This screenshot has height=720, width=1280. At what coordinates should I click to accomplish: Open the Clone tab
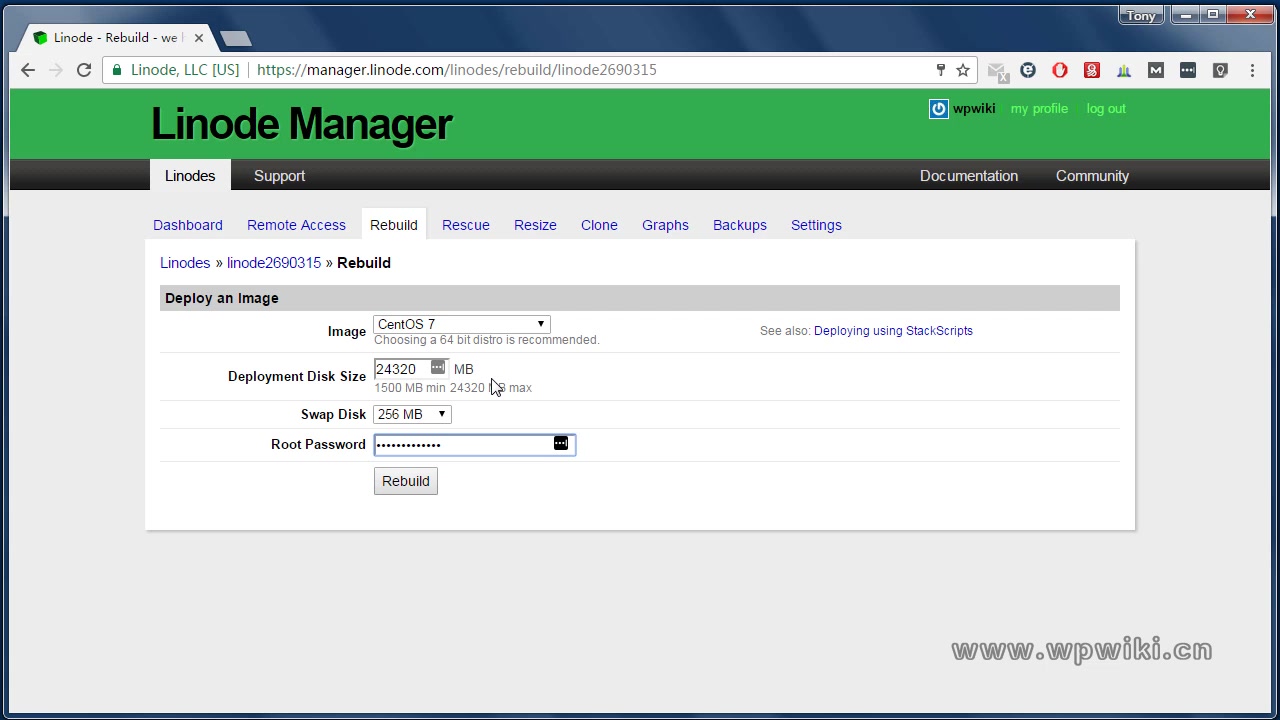click(599, 225)
